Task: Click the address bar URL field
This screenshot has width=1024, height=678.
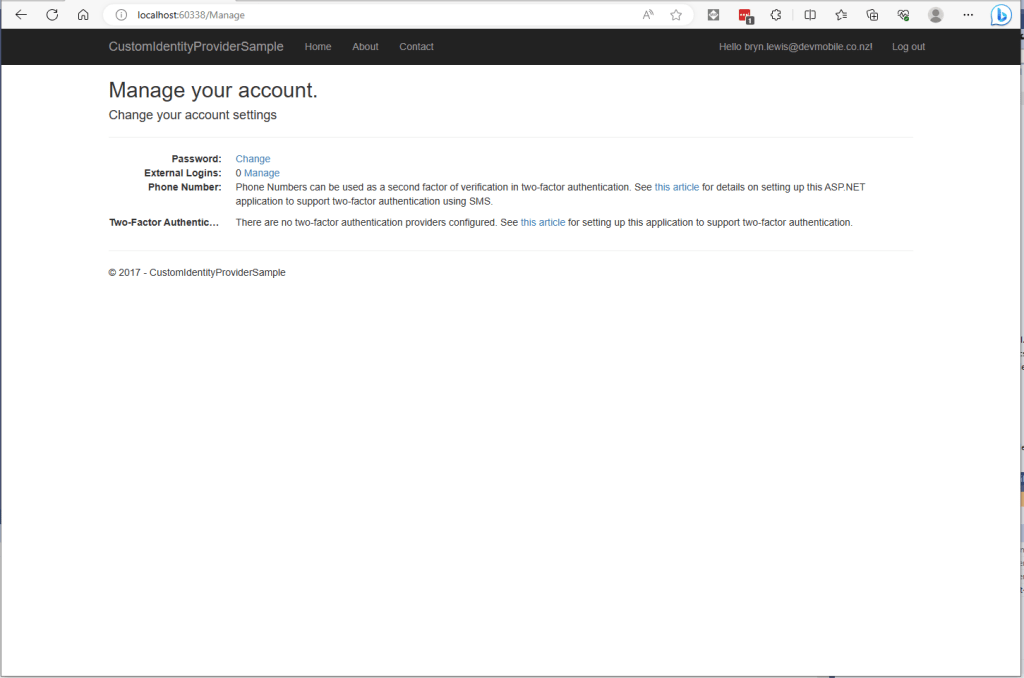Action: 380,15
